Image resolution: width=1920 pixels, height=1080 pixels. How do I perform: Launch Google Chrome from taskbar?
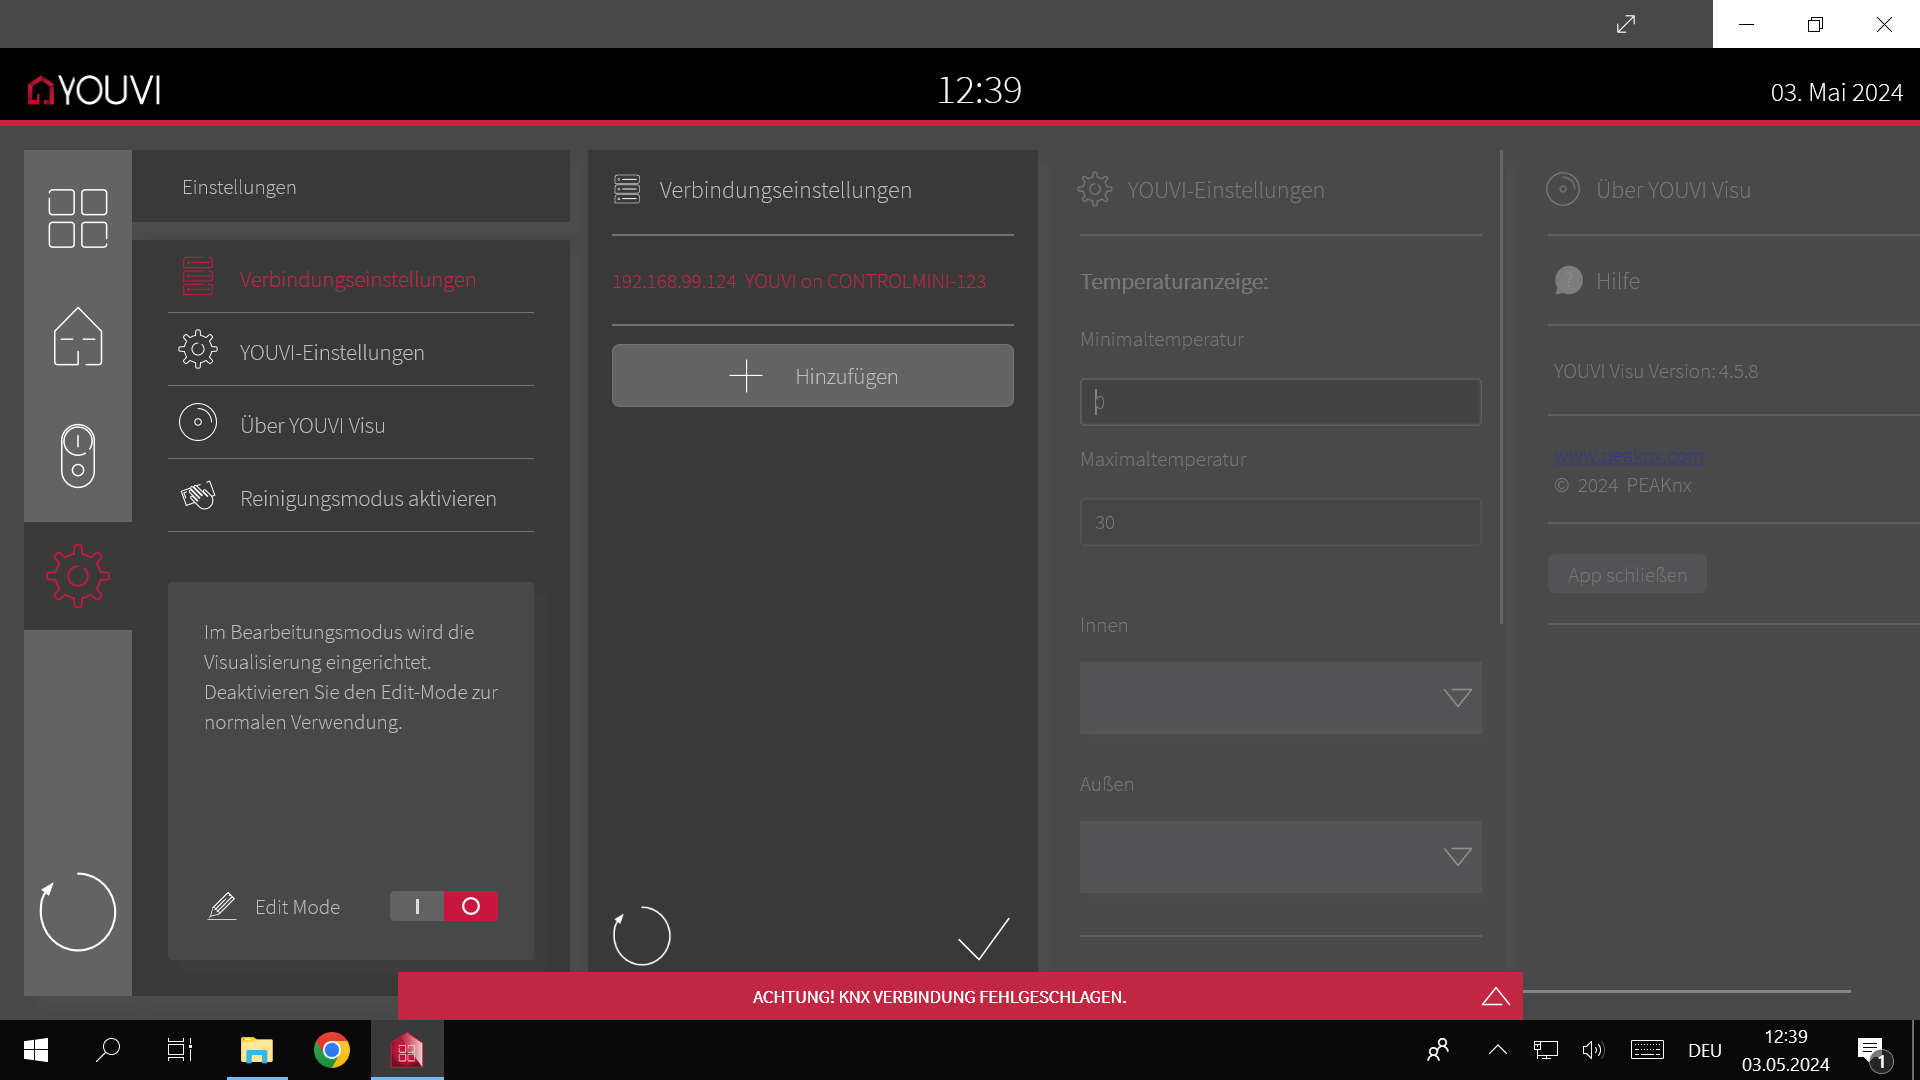(332, 1050)
